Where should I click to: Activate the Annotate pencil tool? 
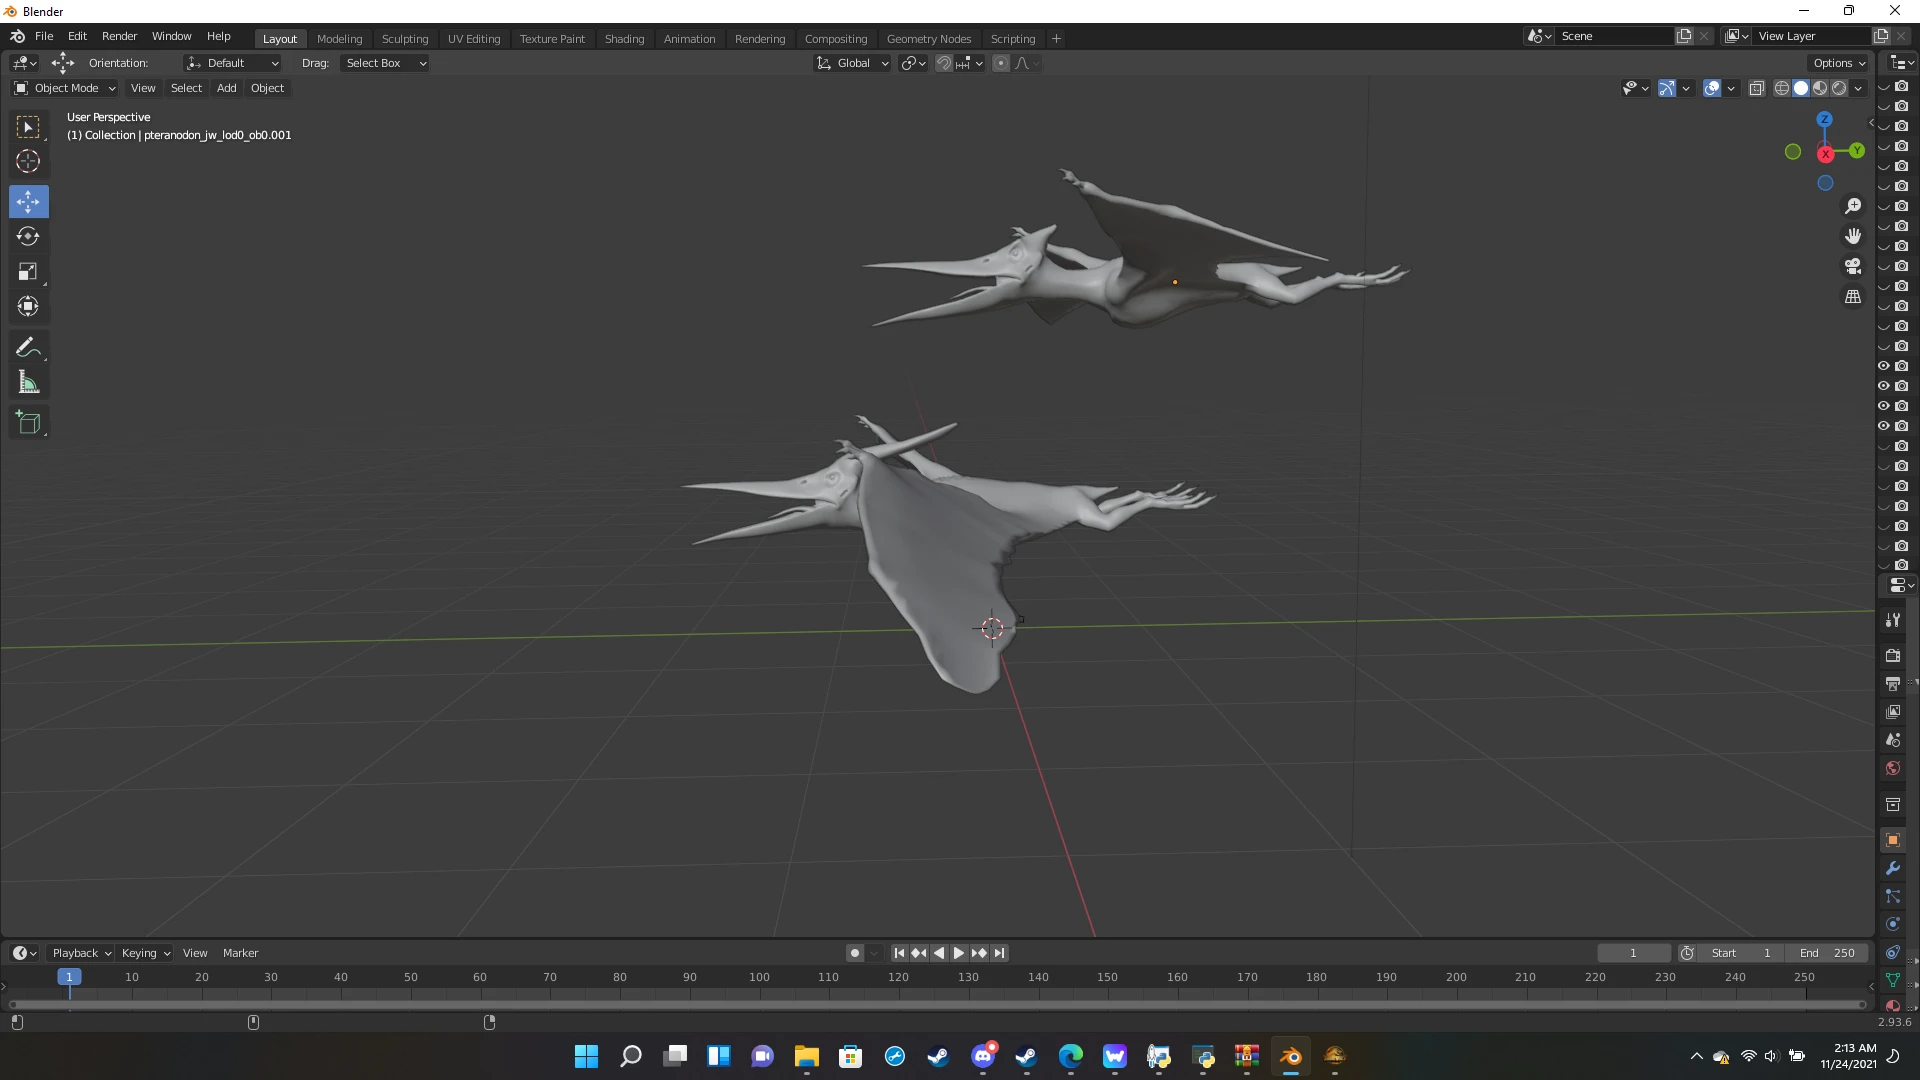tap(28, 348)
